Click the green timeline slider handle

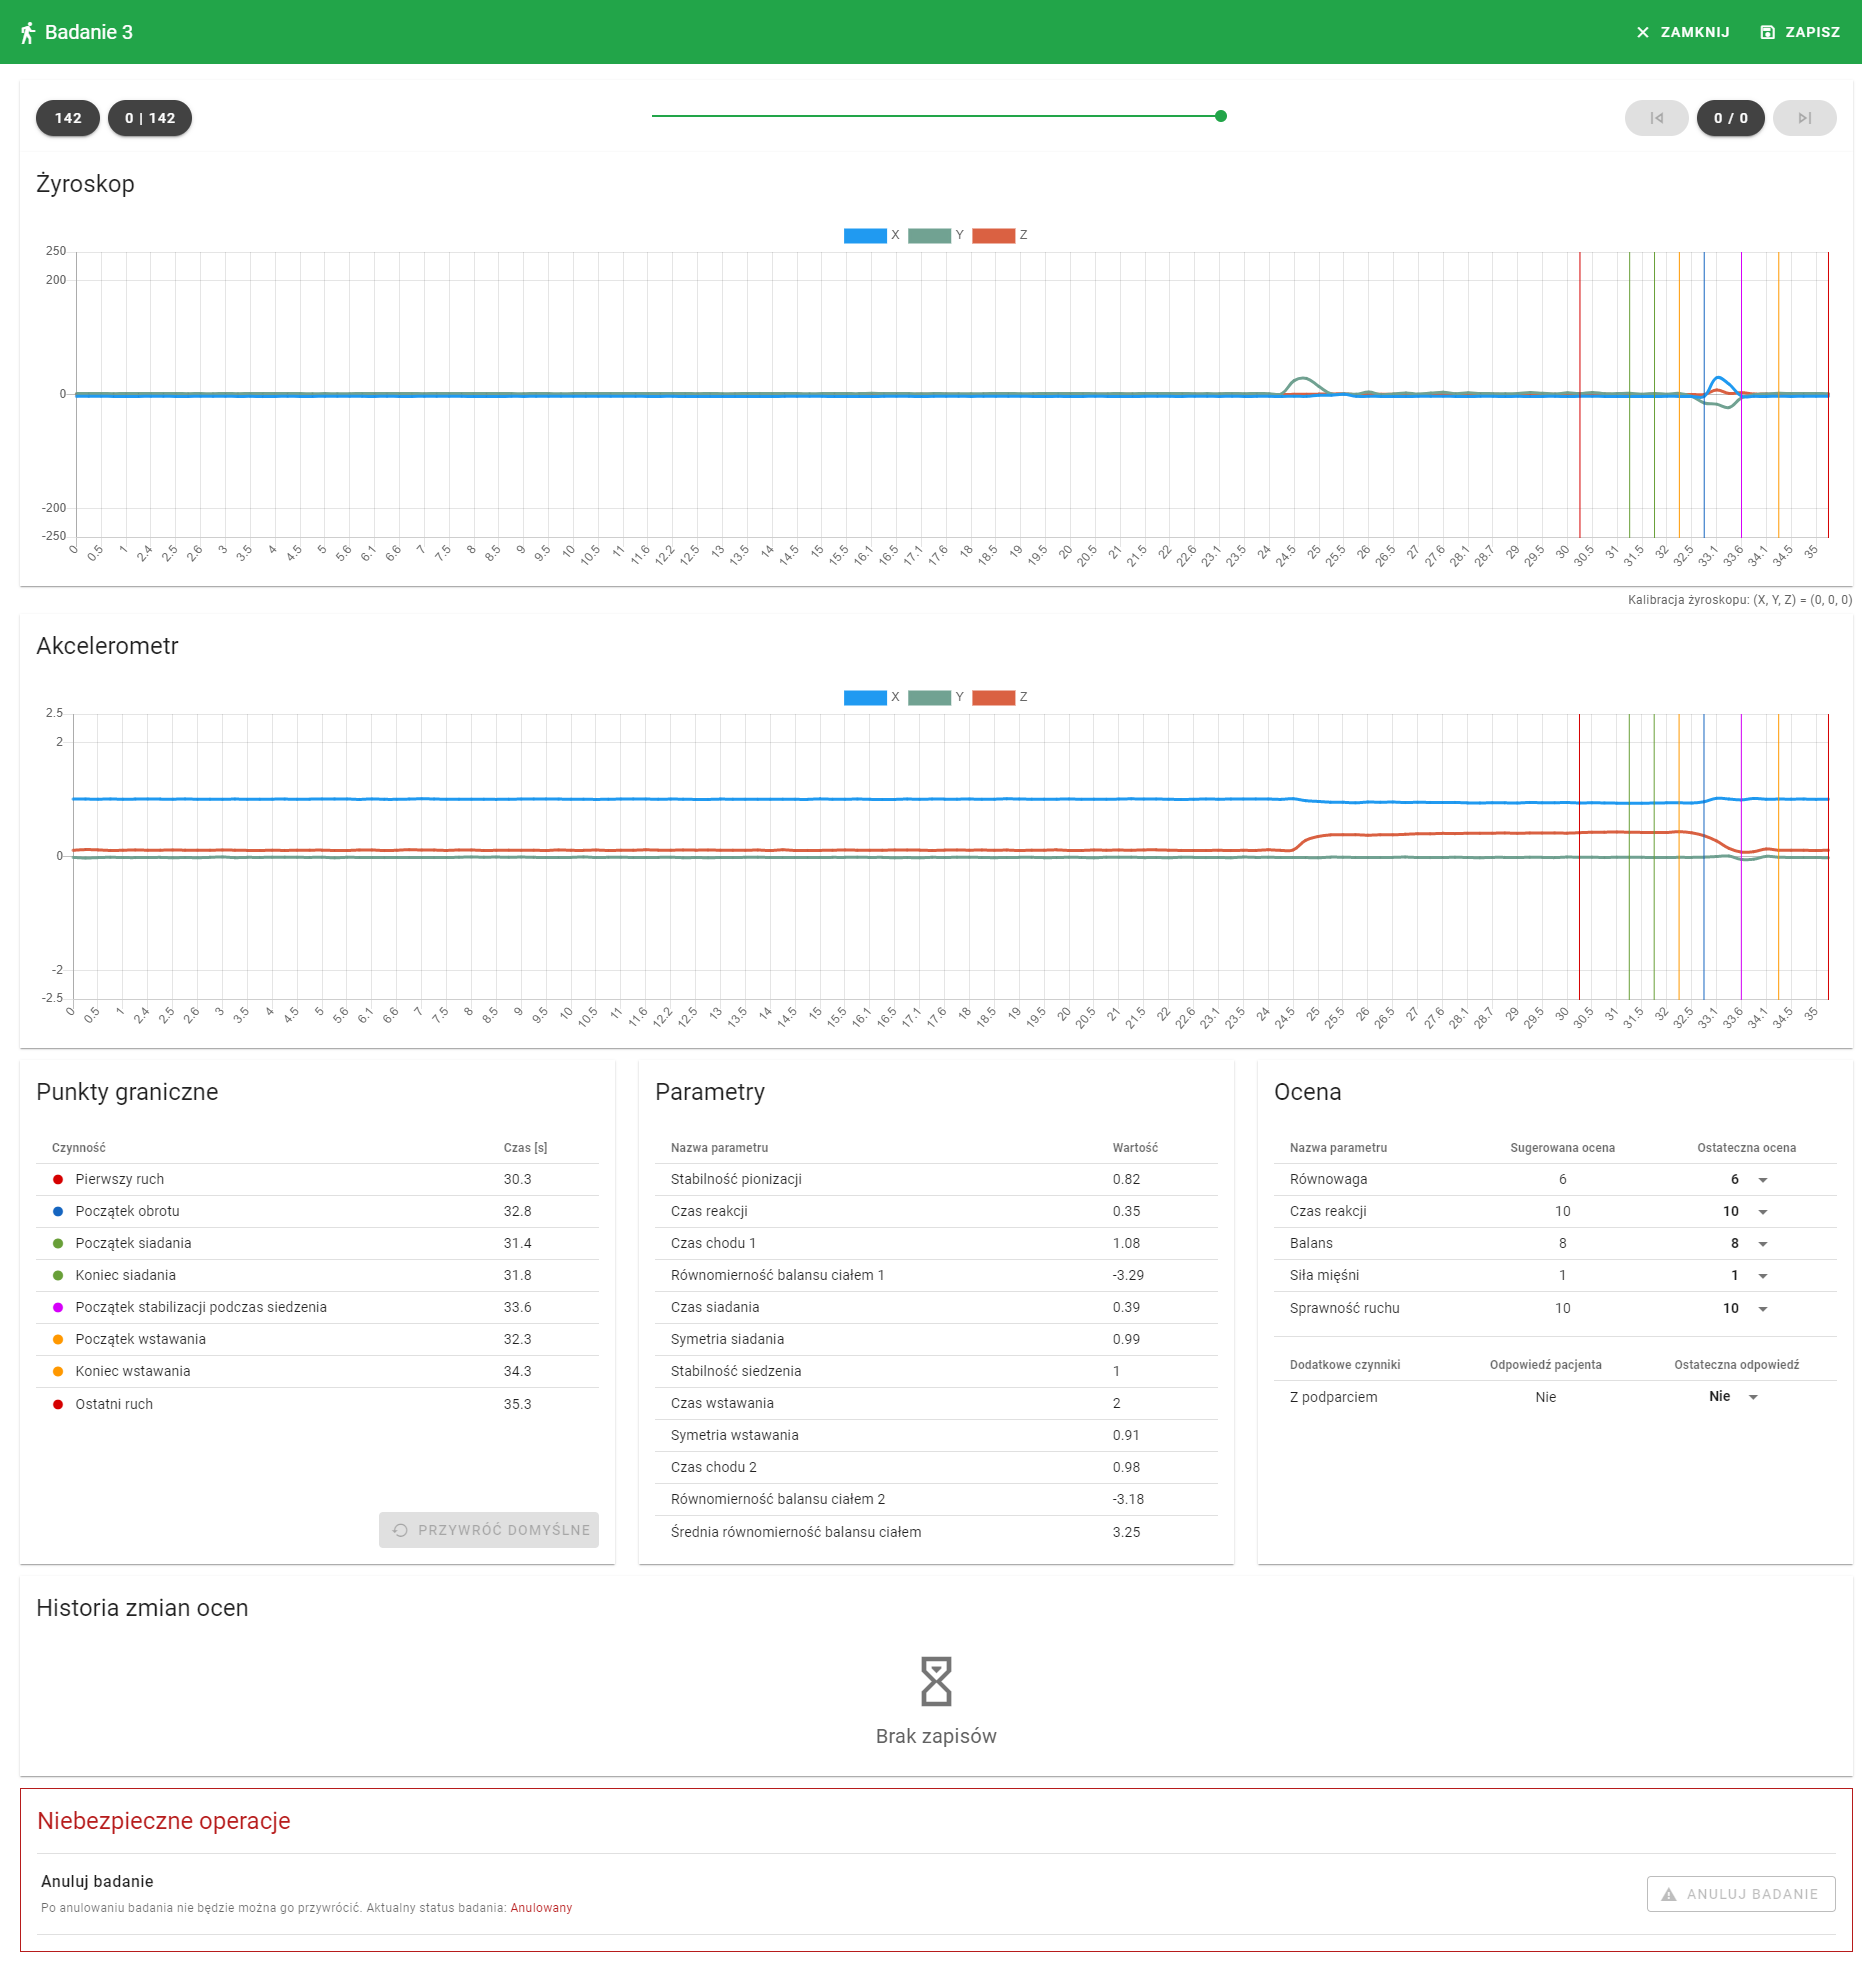click(x=1221, y=117)
